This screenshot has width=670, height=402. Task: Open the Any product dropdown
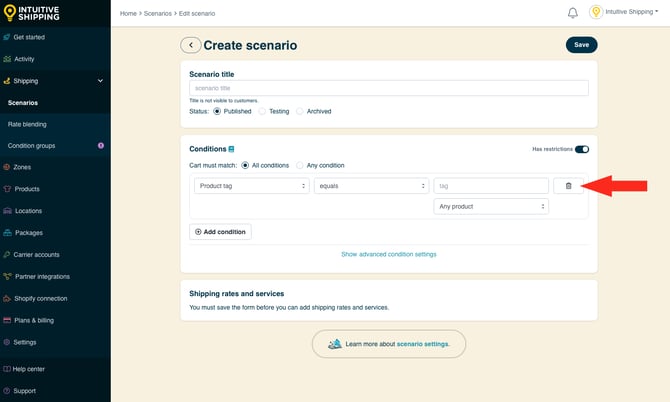[x=491, y=206]
